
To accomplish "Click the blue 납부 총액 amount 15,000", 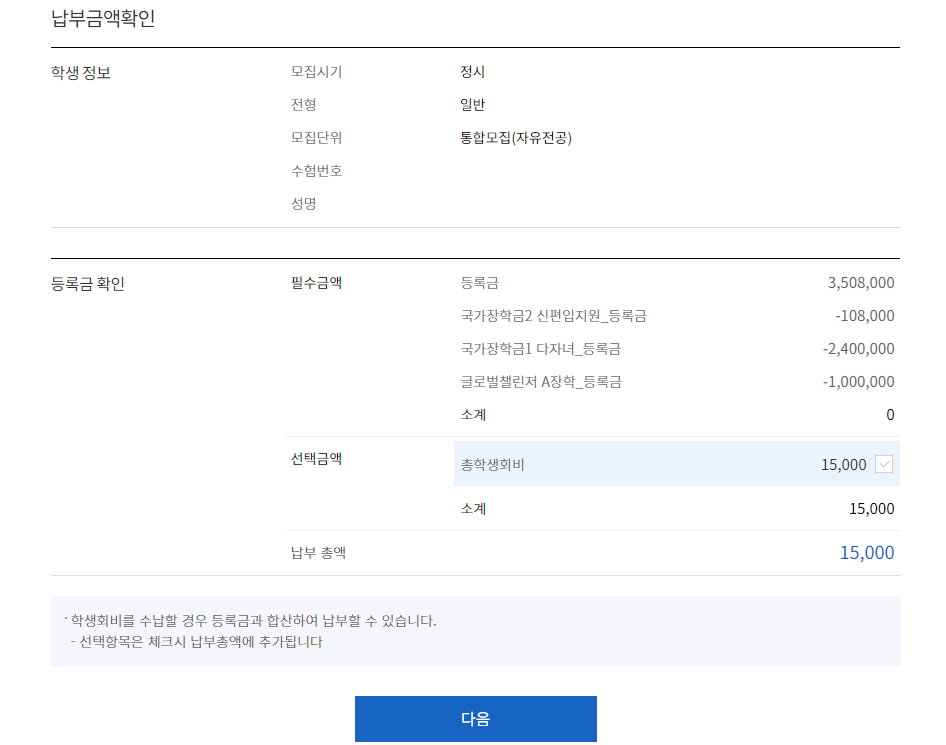I will coord(866,553).
